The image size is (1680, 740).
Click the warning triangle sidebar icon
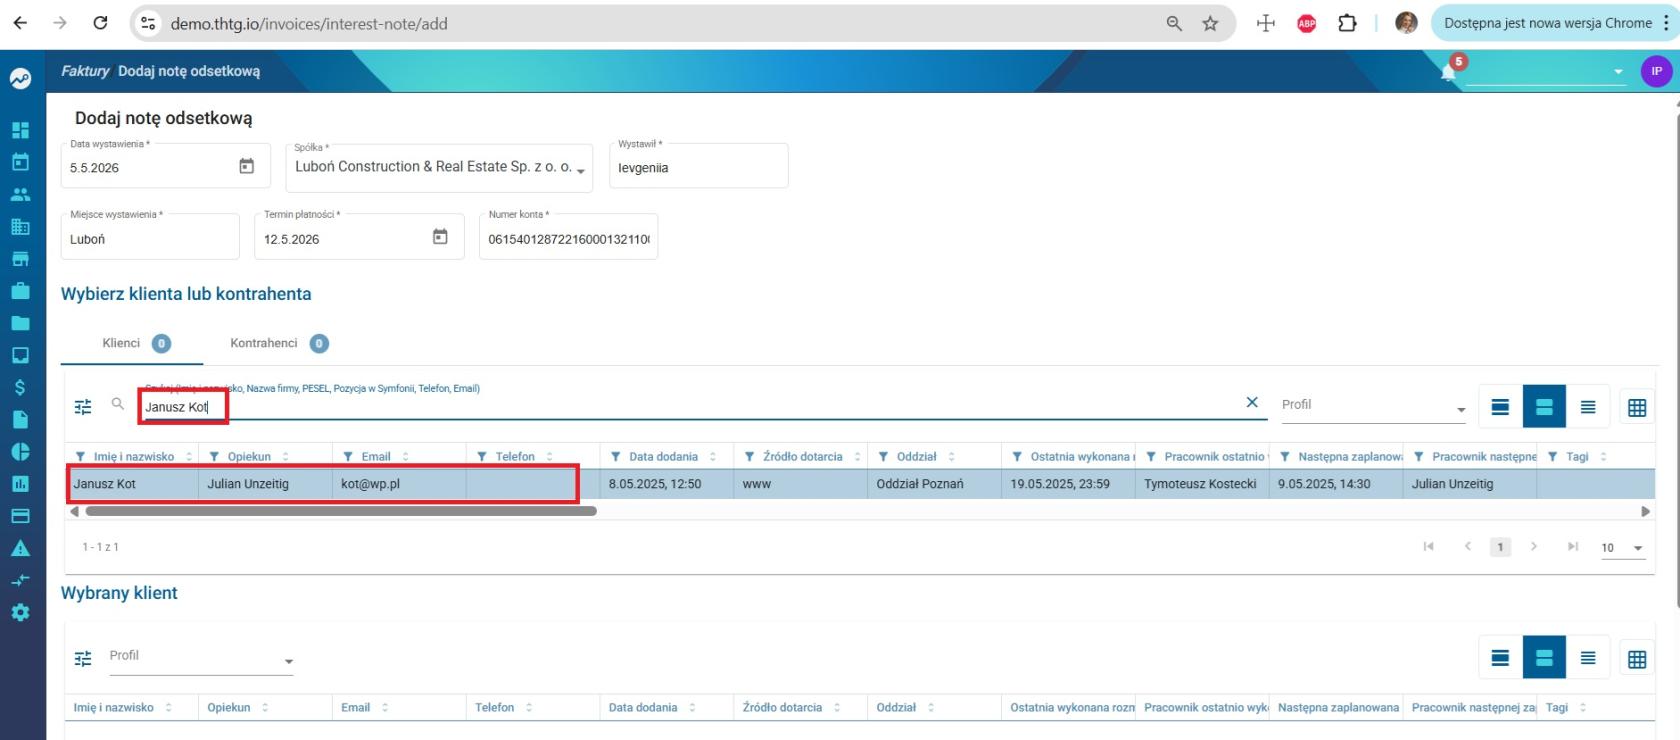tap(20, 548)
